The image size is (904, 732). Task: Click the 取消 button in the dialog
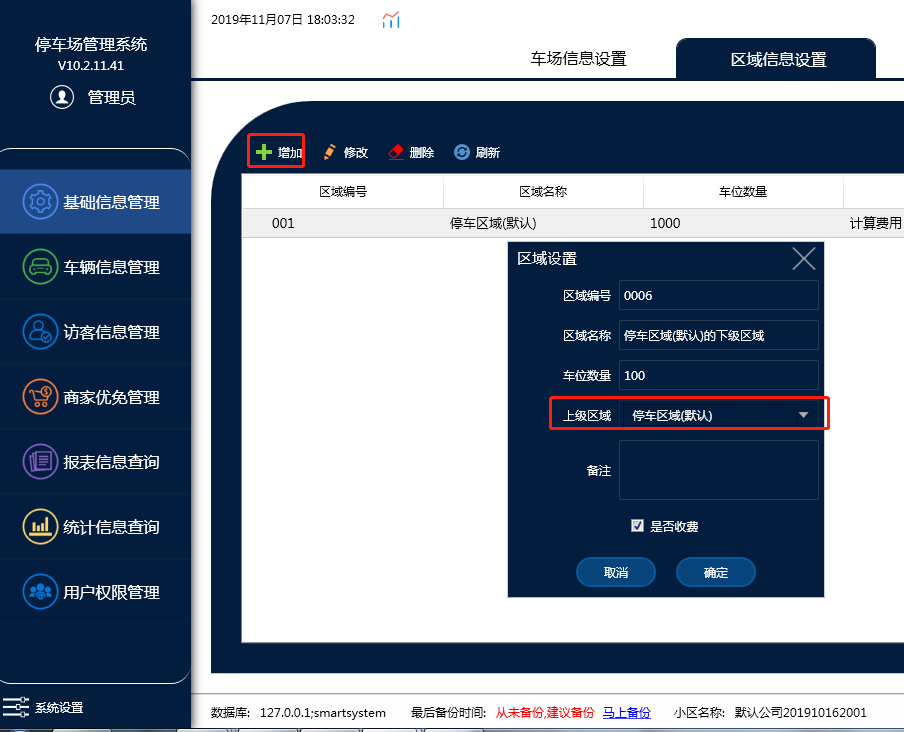(x=616, y=572)
